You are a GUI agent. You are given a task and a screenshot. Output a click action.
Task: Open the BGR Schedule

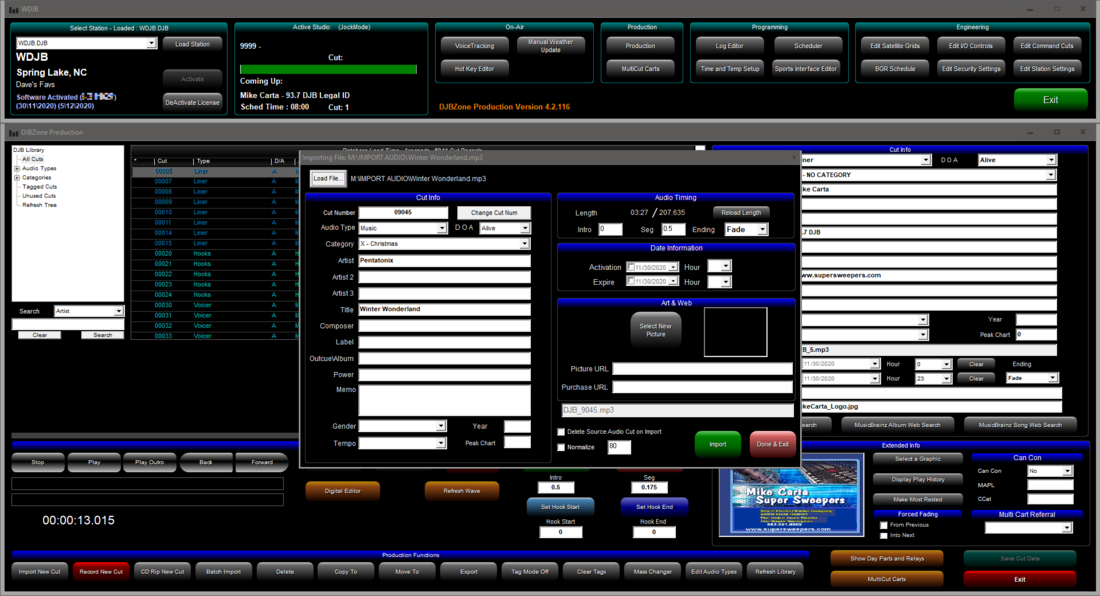[894, 69]
